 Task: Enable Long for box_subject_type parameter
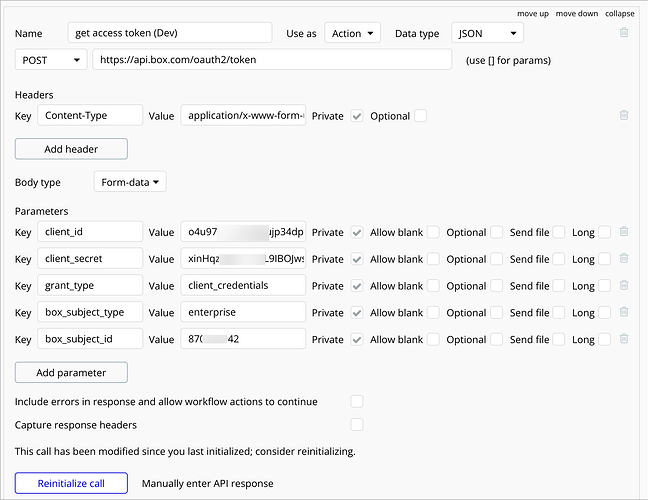[605, 313]
